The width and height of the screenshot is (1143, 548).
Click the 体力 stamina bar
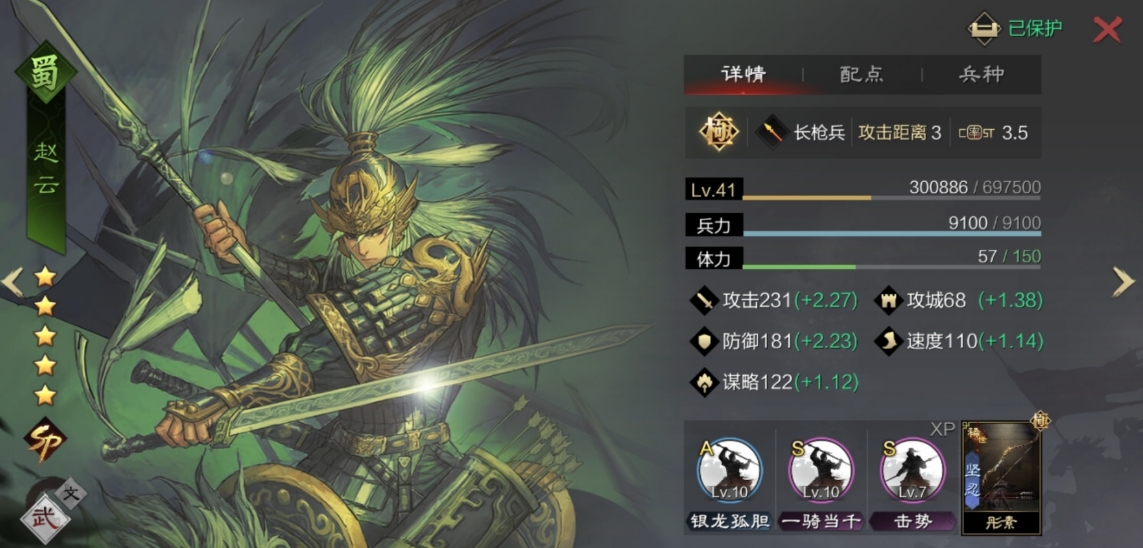(863, 258)
